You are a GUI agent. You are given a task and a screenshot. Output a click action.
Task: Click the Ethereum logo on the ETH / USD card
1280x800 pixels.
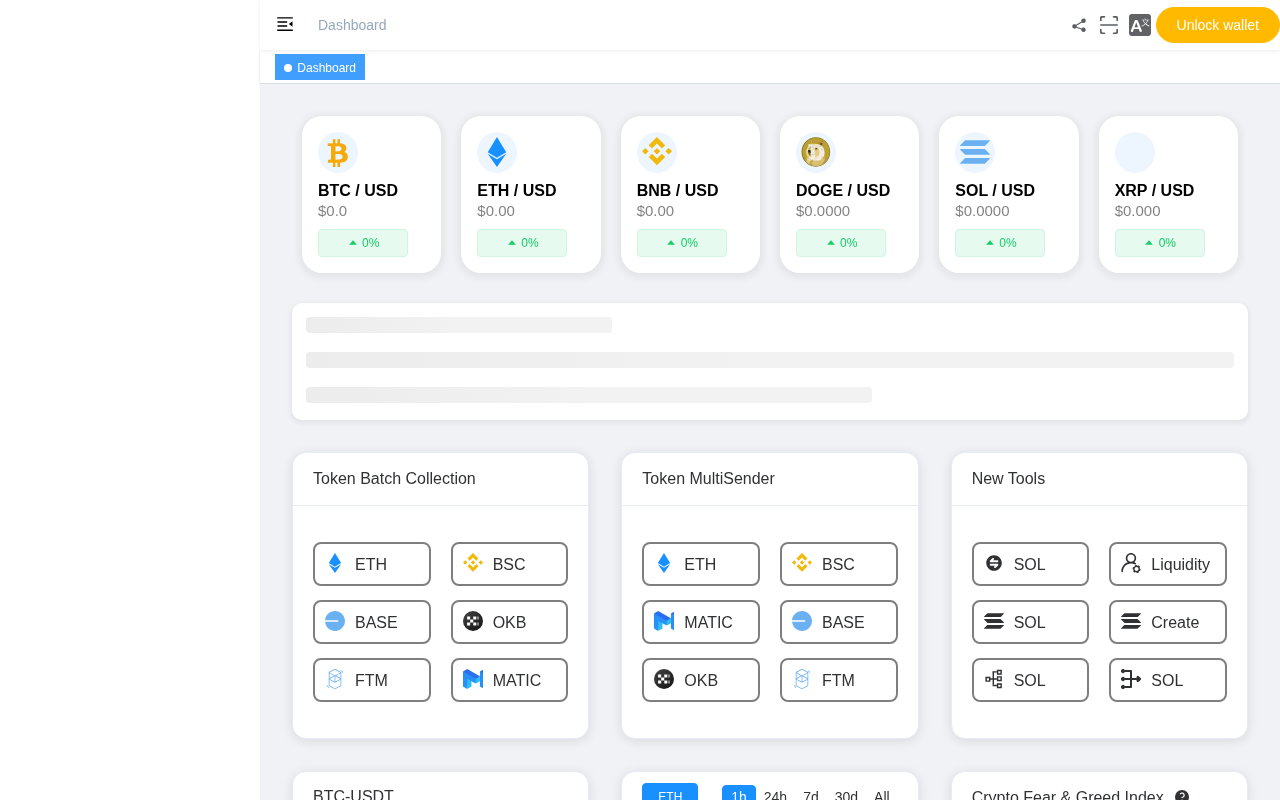[x=497, y=153]
